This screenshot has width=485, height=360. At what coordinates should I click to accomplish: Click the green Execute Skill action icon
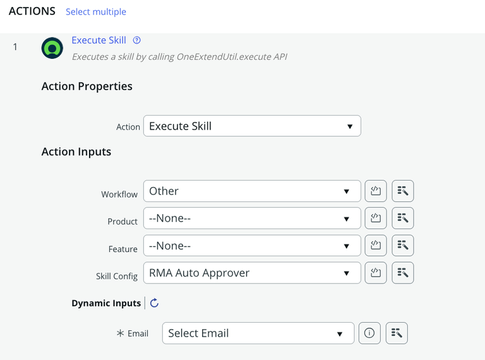(x=52, y=48)
